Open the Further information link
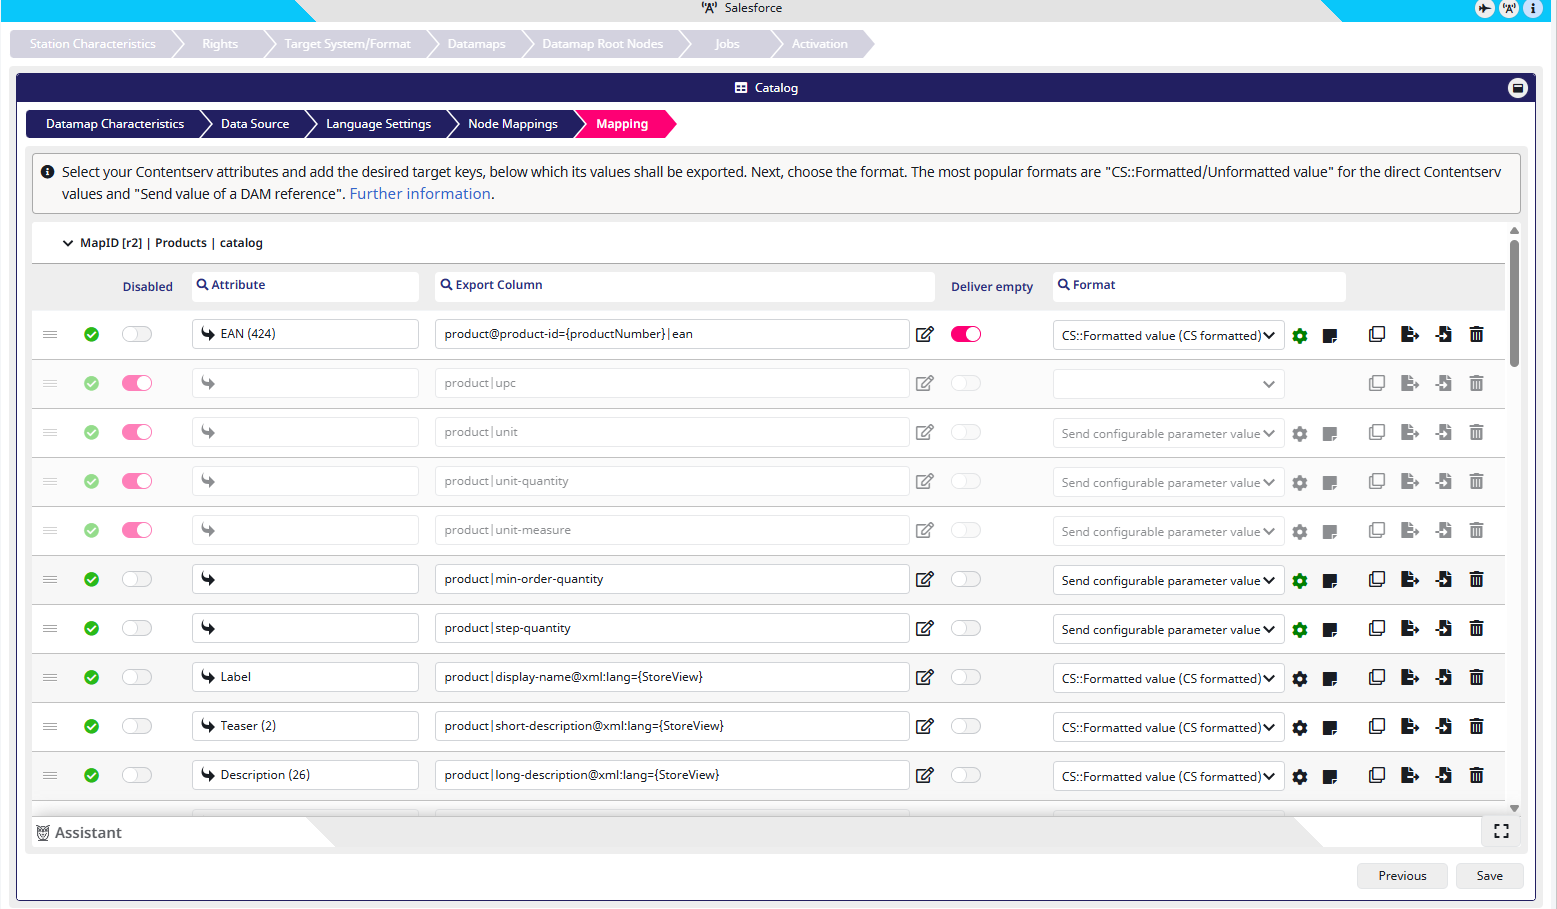The width and height of the screenshot is (1557, 909). (420, 194)
